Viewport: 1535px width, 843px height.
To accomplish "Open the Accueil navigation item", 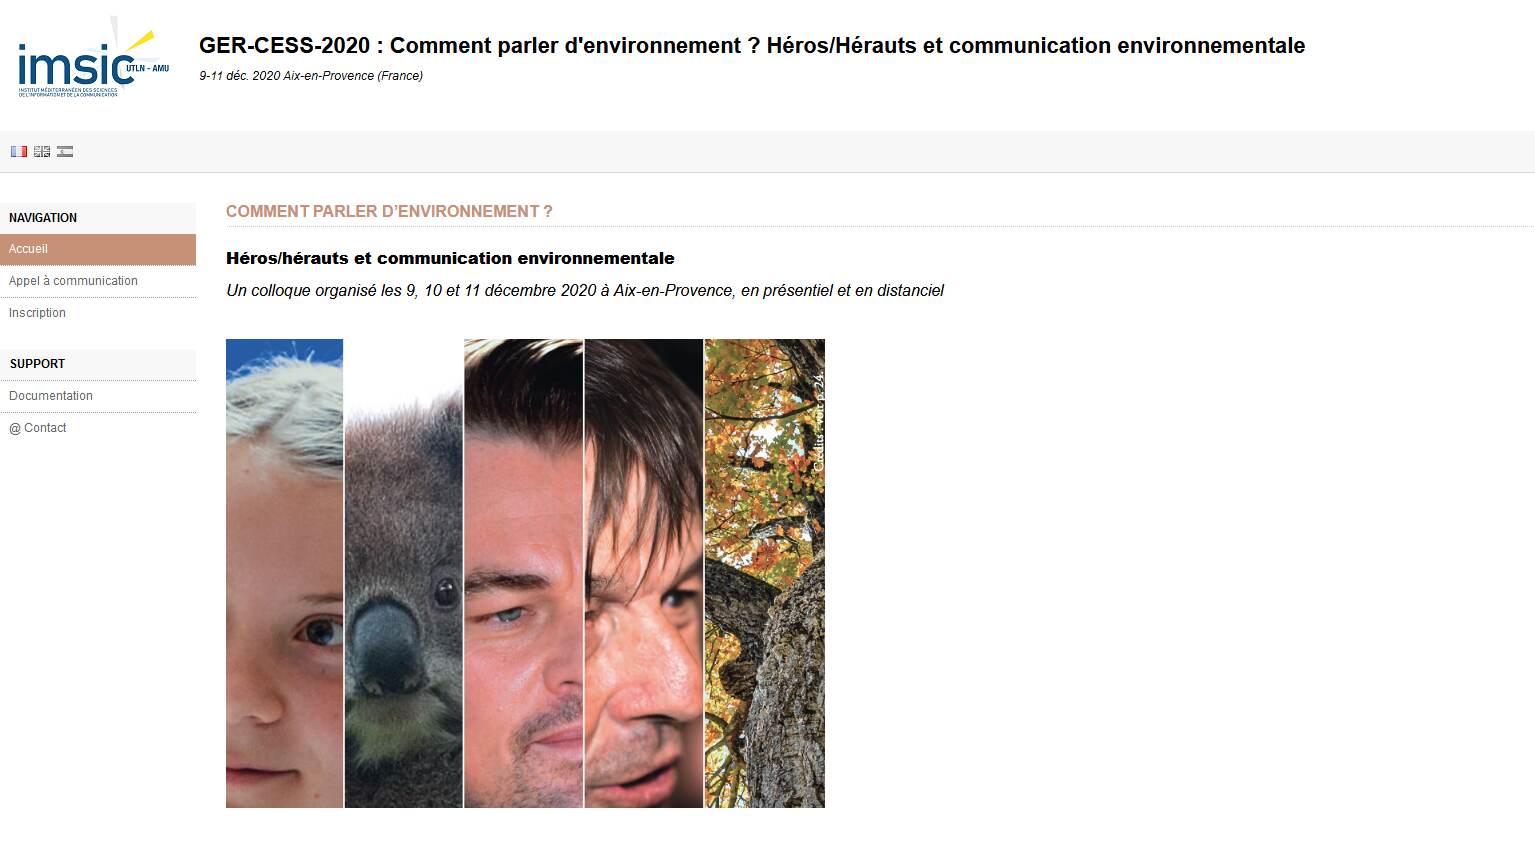I will point(98,249).
